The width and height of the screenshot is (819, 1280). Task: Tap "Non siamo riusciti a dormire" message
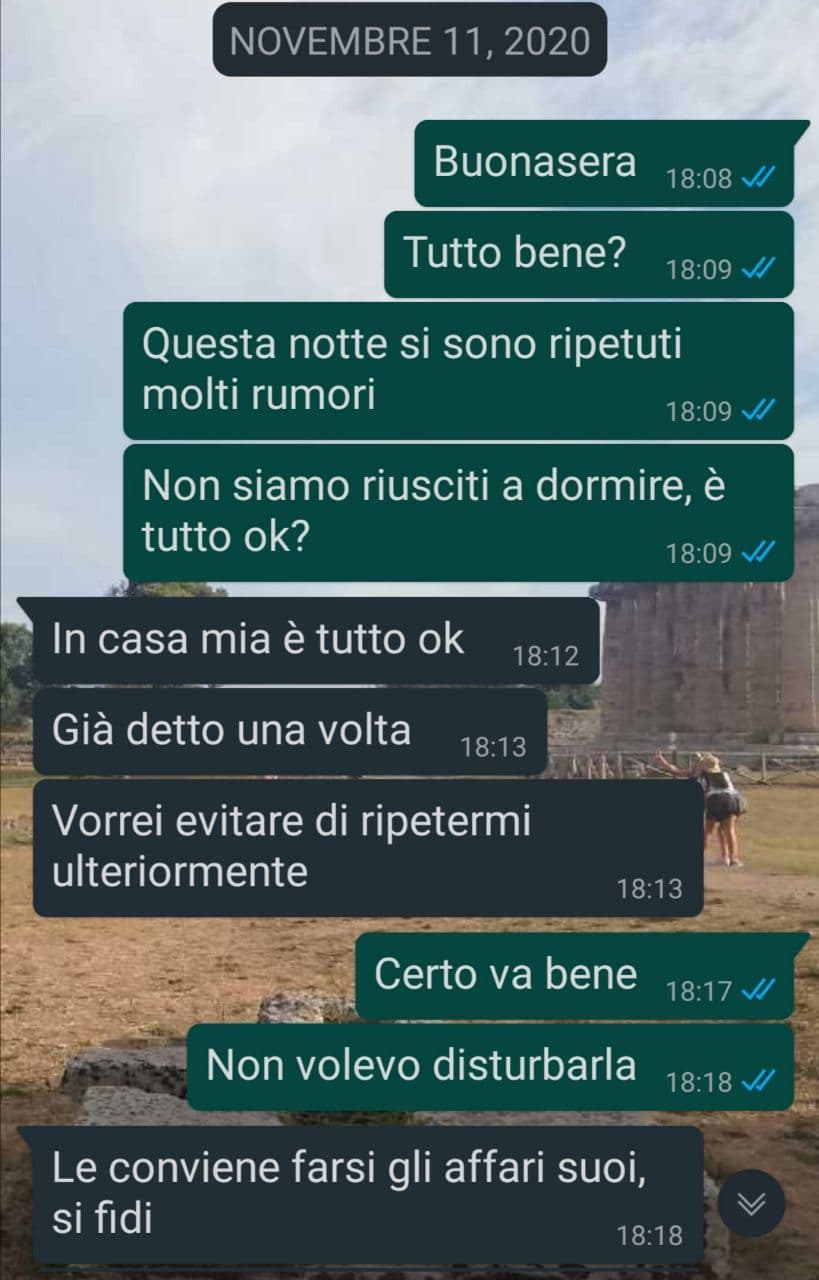pos(458,512)
